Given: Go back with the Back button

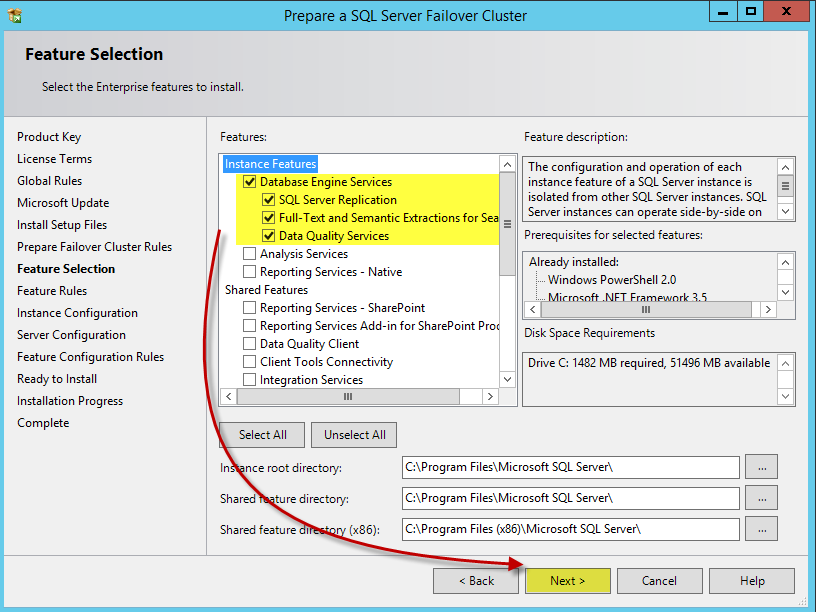Looking at the screenshot, I should [x=476, y=581].
